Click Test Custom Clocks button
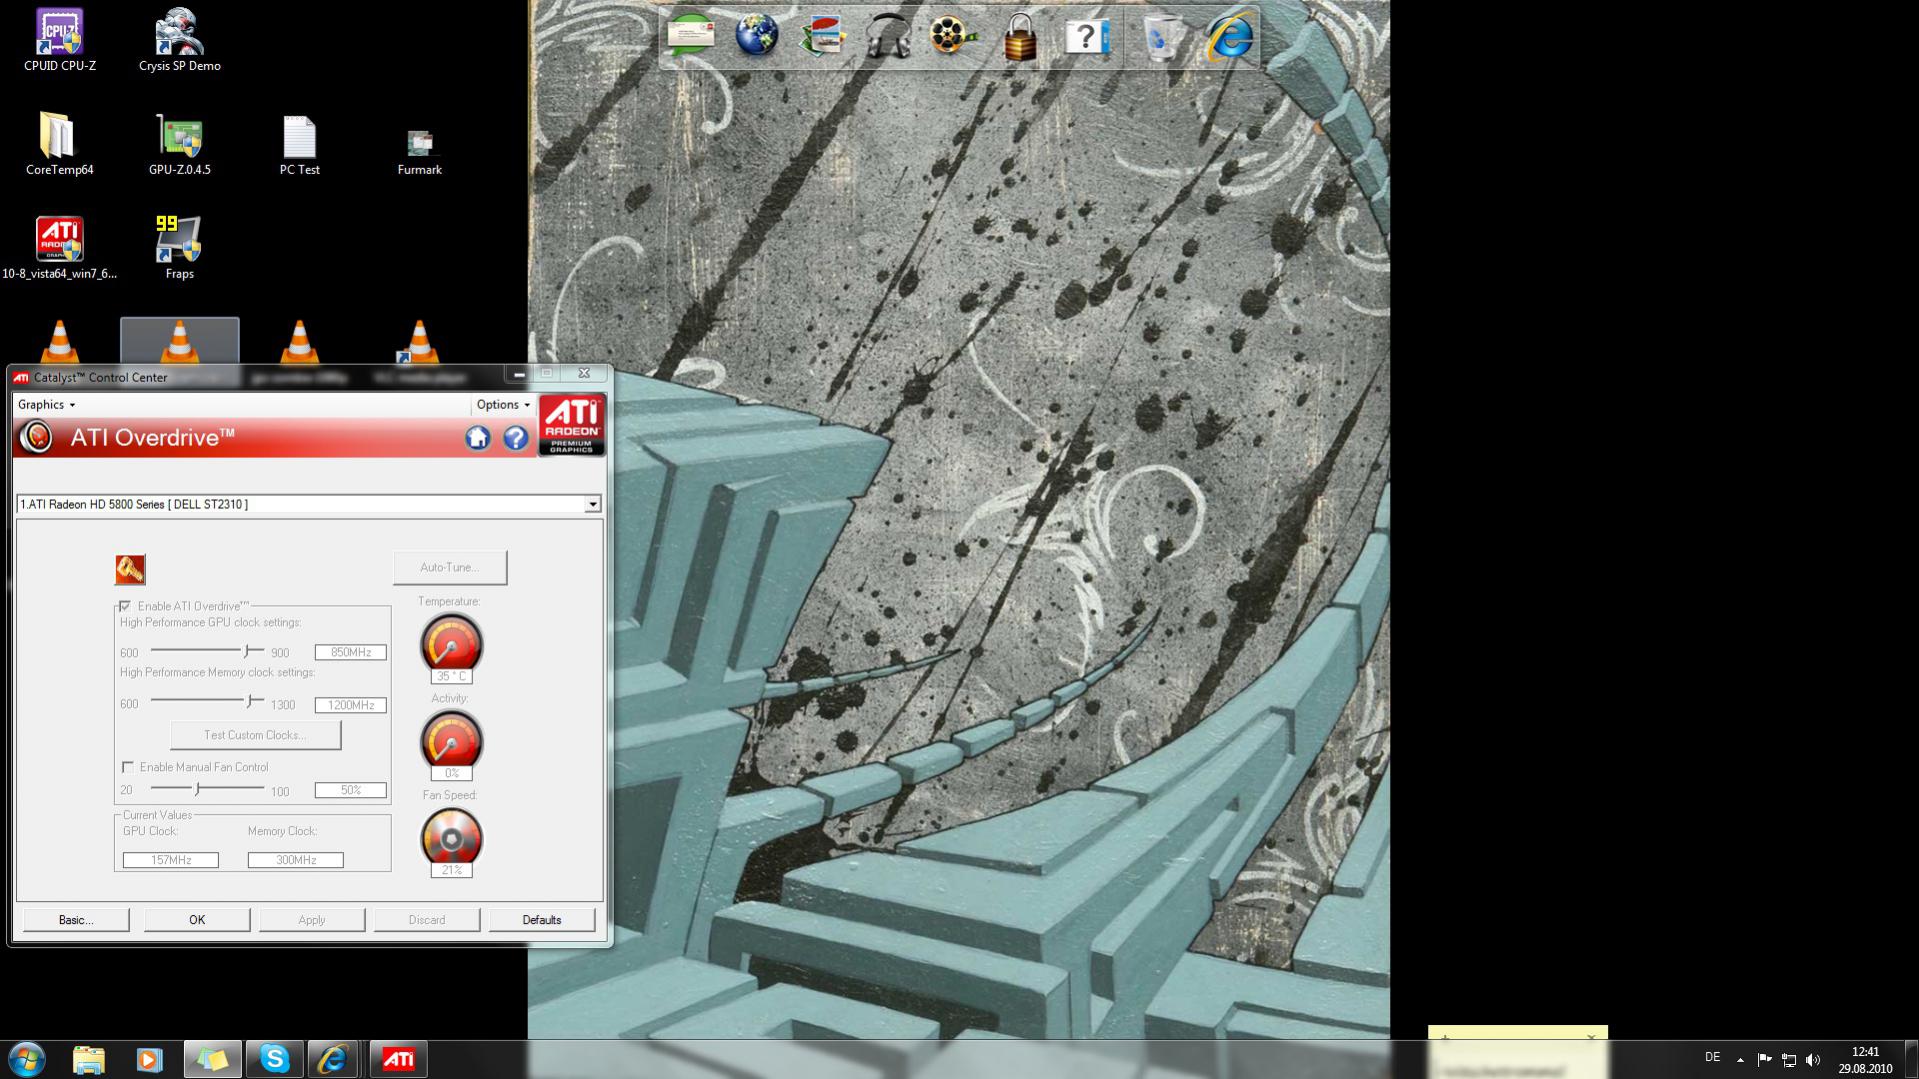This screenshot has height=1079, width=1919. click(x=255, y=735)
